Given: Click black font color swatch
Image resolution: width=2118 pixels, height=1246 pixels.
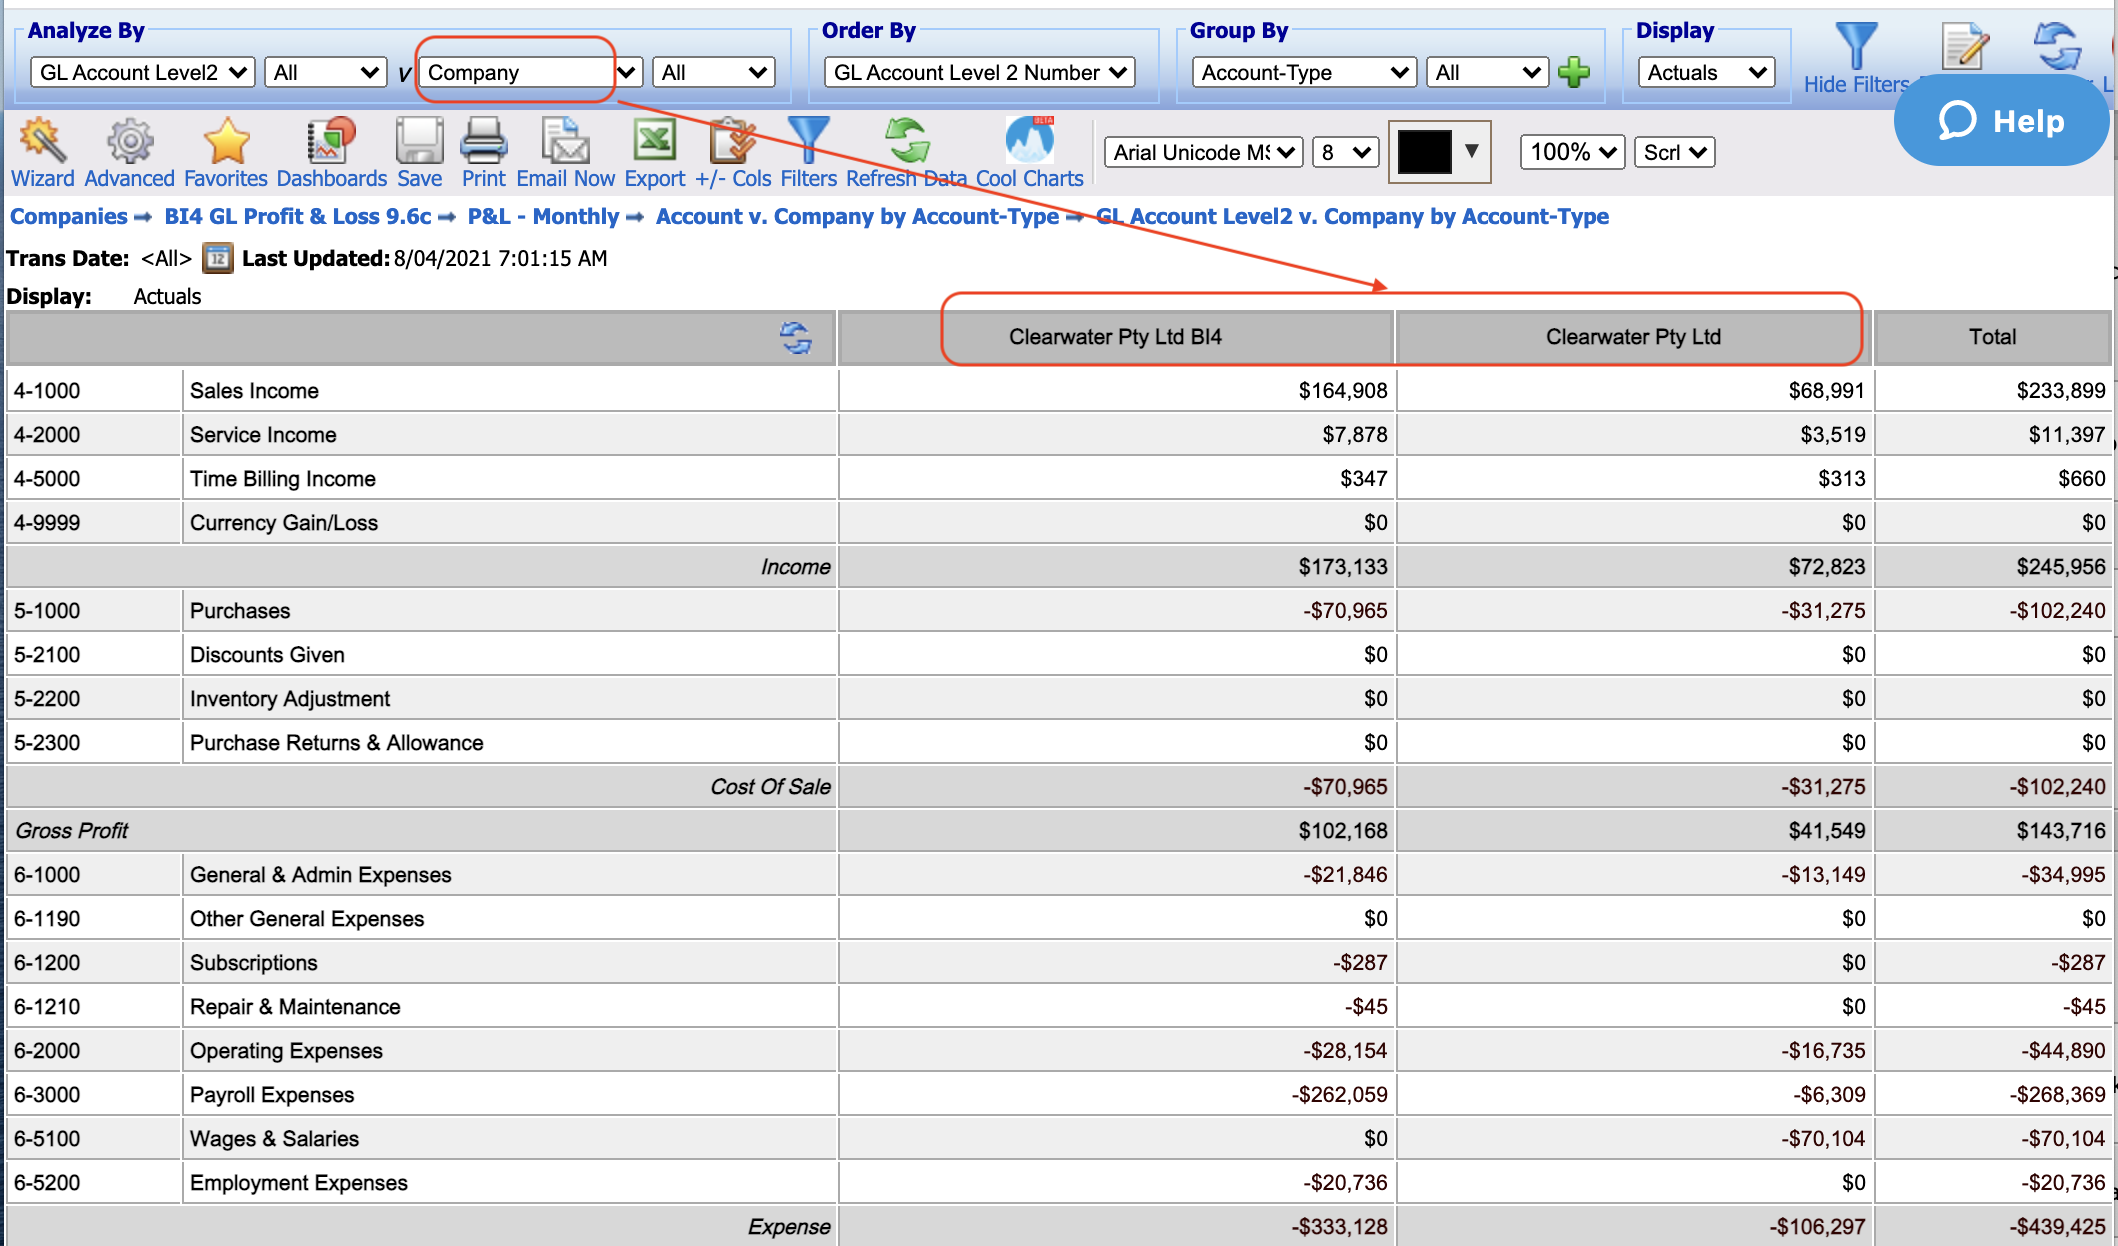Looking at the screenshot, I should [x=1424, y=152].
